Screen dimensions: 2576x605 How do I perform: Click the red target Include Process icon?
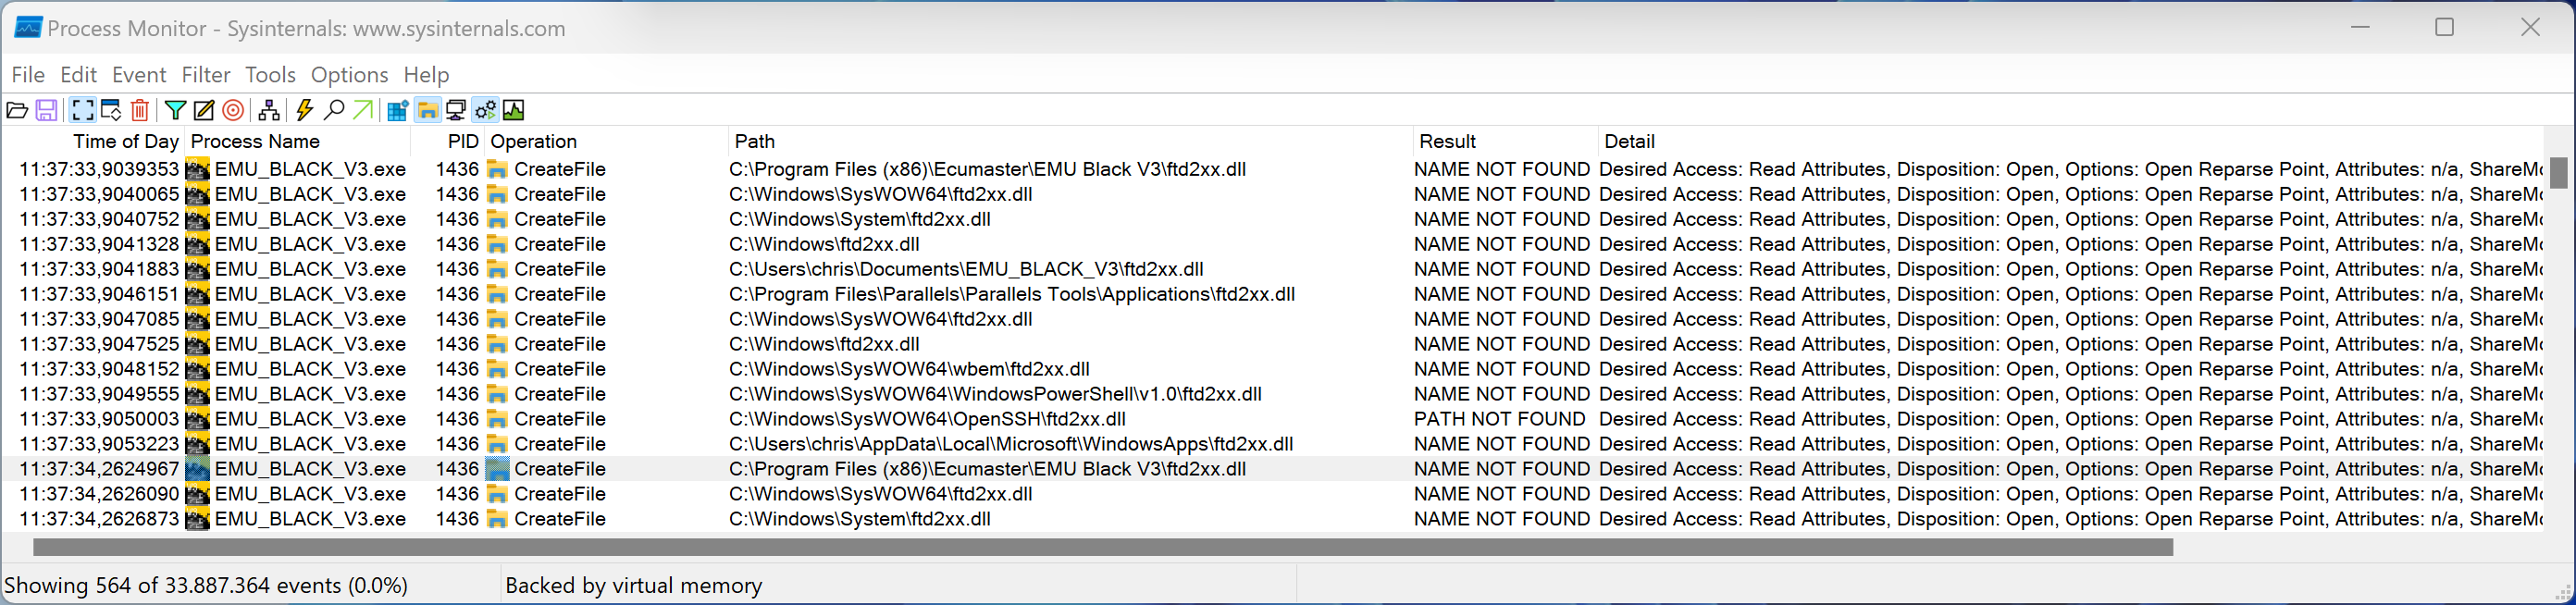tap(233, 110)
